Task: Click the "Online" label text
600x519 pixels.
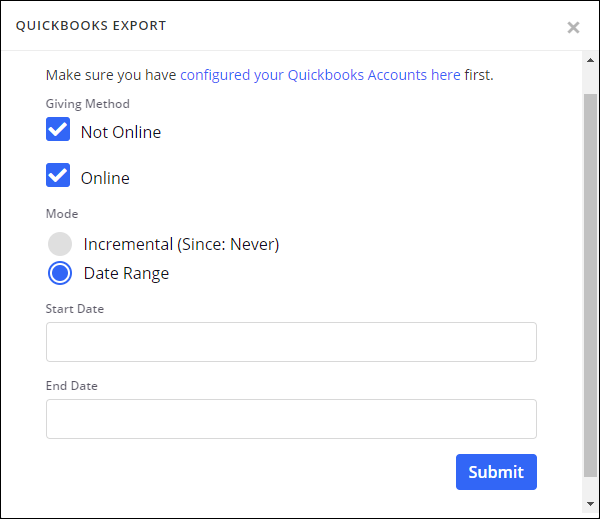Action: coord(105,178)
